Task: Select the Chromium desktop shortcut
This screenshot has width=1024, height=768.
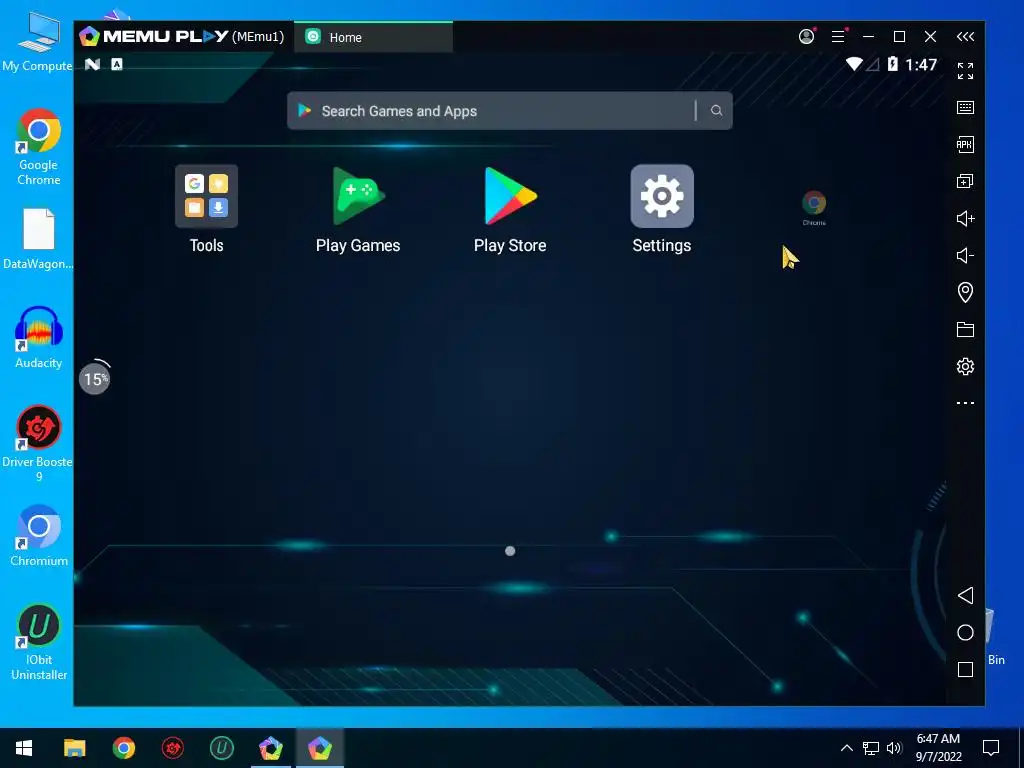Action: pyautogui.click(x=39, y=536)
